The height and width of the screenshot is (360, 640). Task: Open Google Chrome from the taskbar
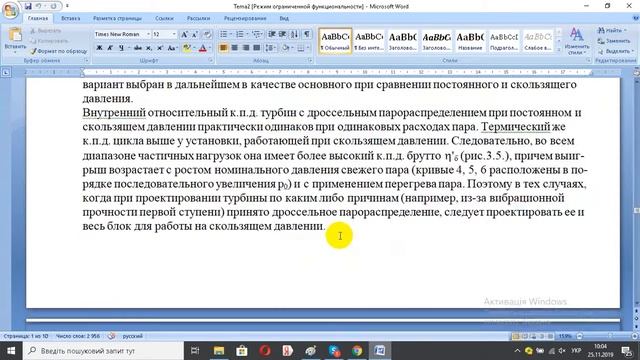tap(357, 351)
